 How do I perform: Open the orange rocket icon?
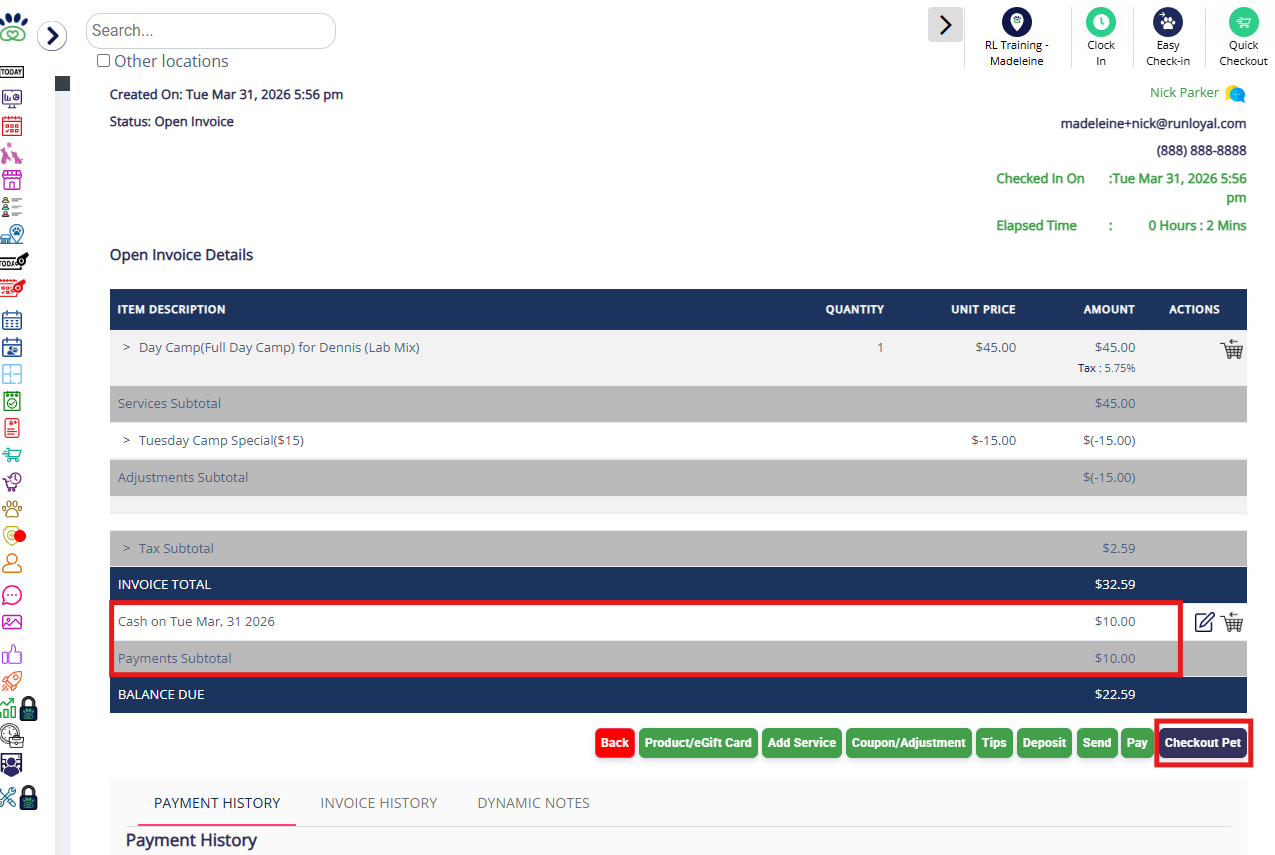12,682
